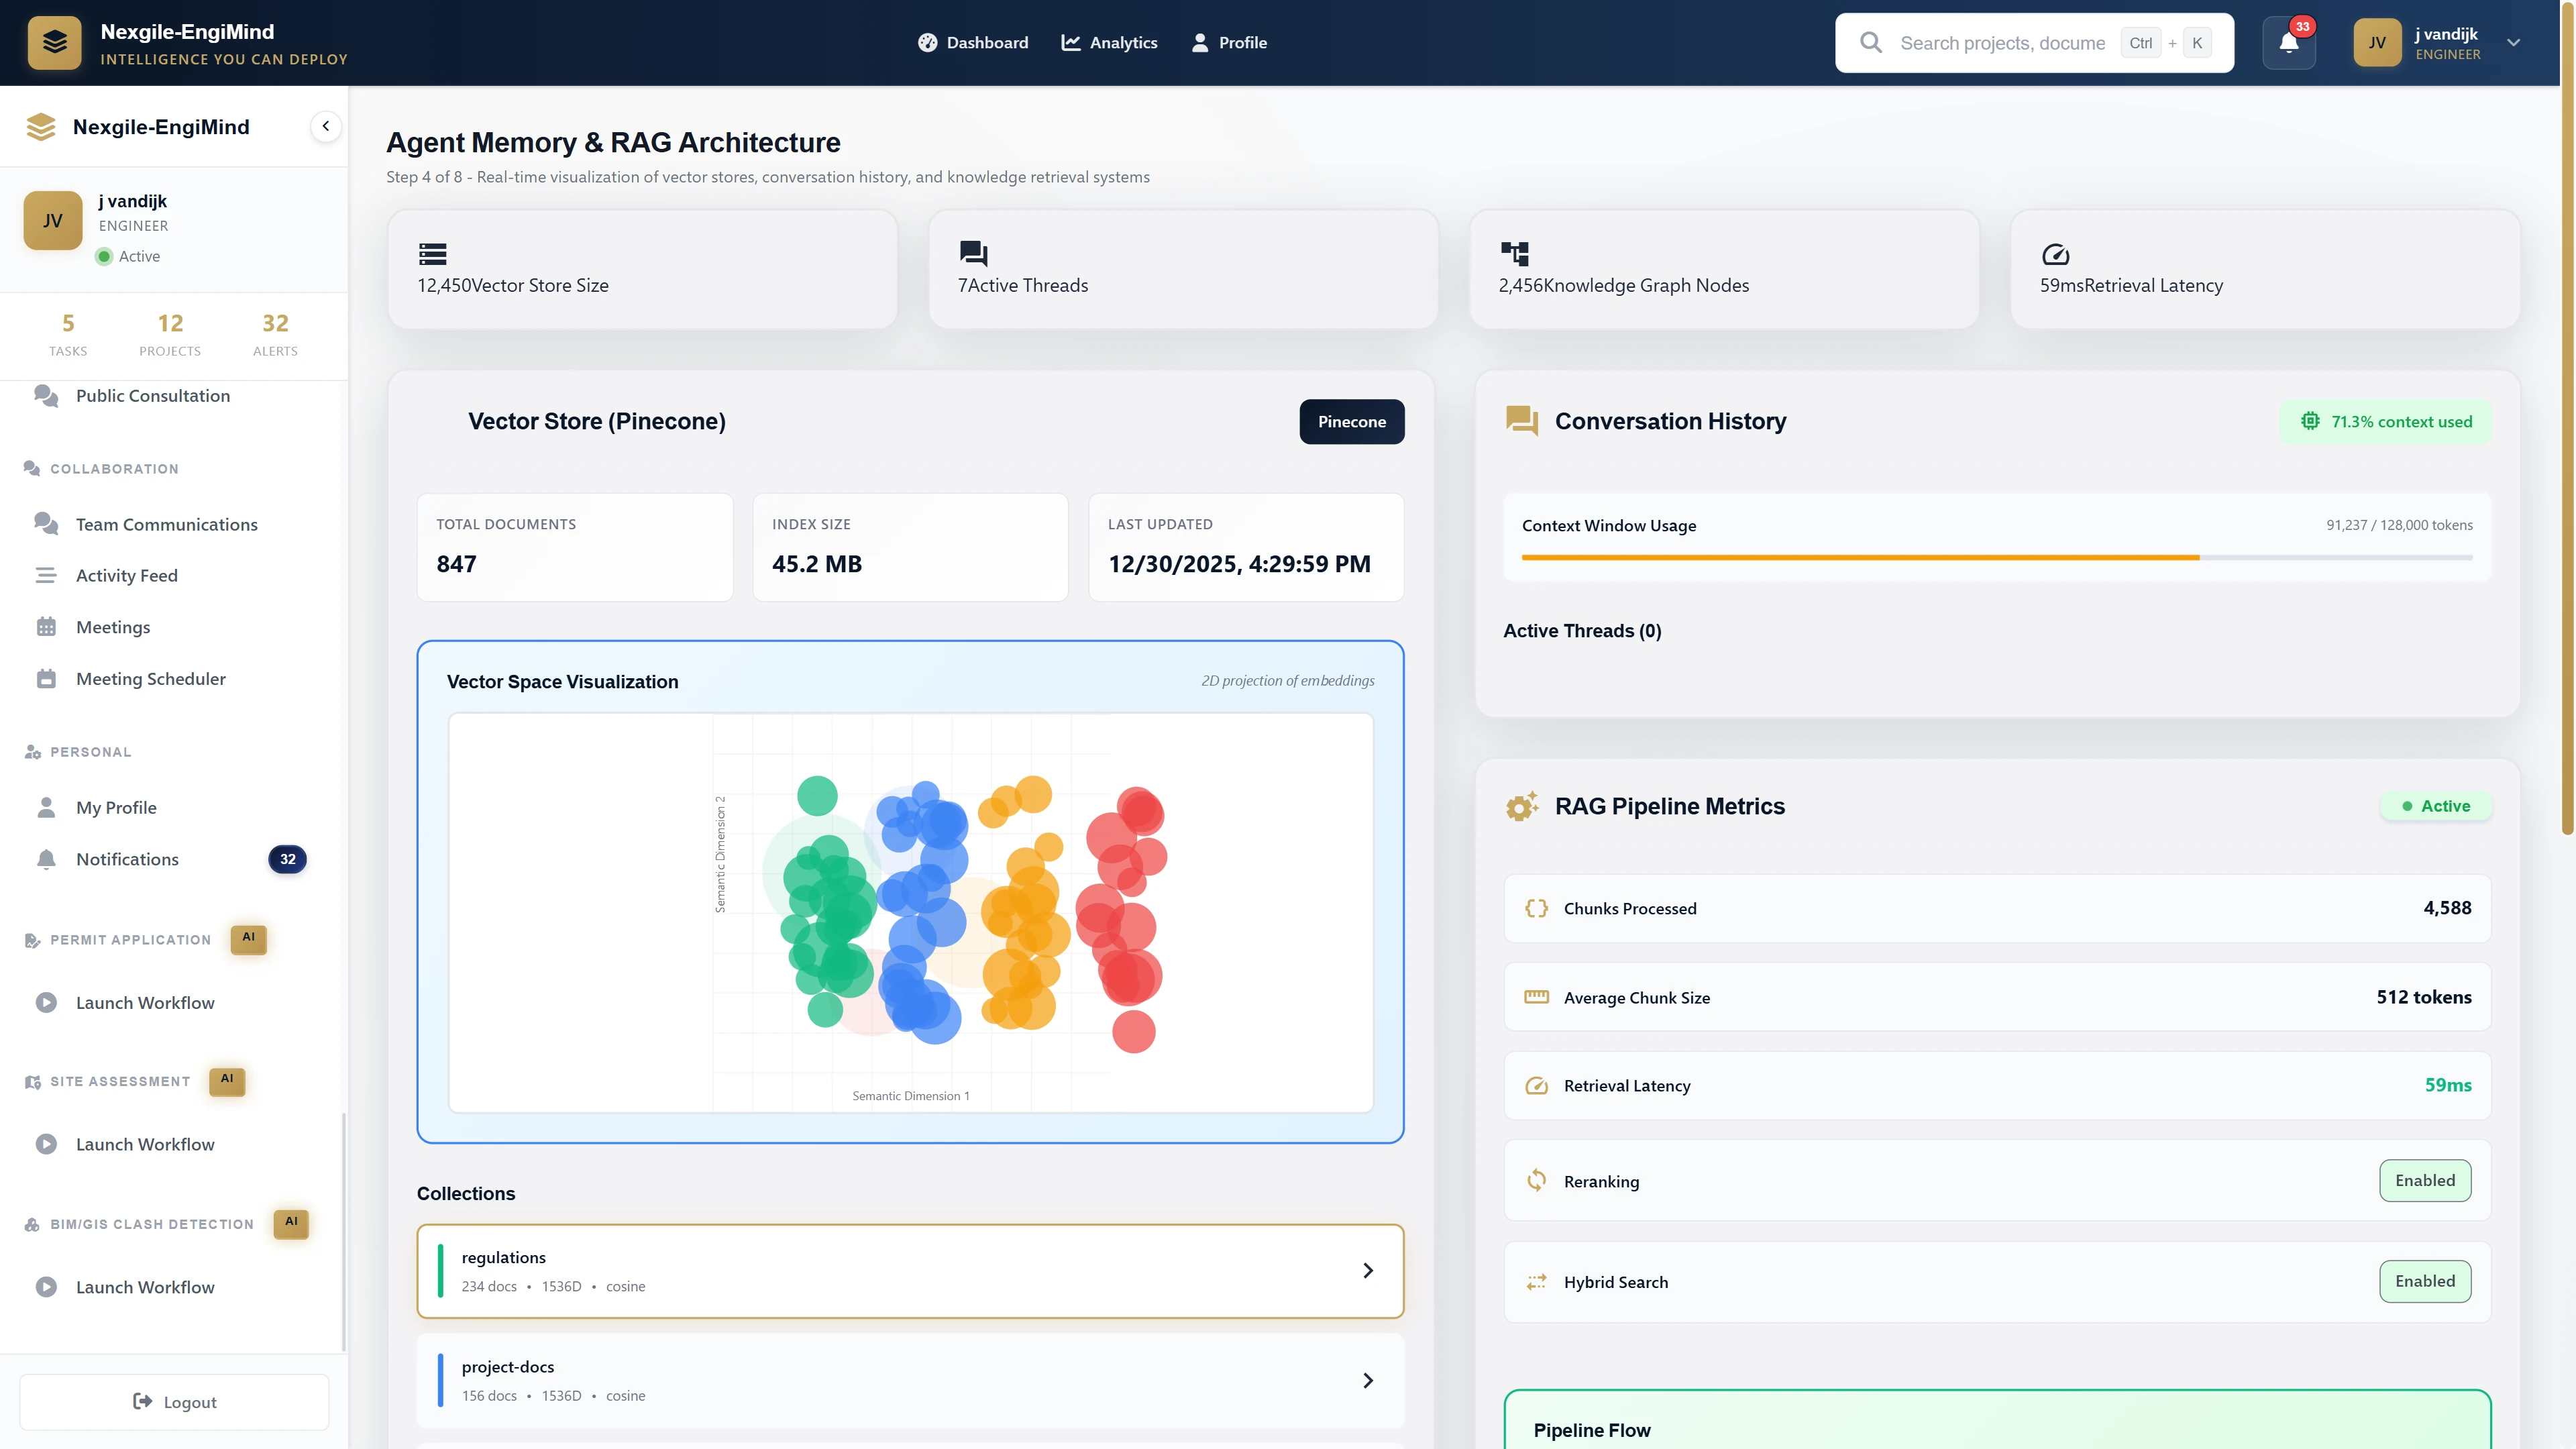Disable Hybrid Search

[x=2425, y=1281]
